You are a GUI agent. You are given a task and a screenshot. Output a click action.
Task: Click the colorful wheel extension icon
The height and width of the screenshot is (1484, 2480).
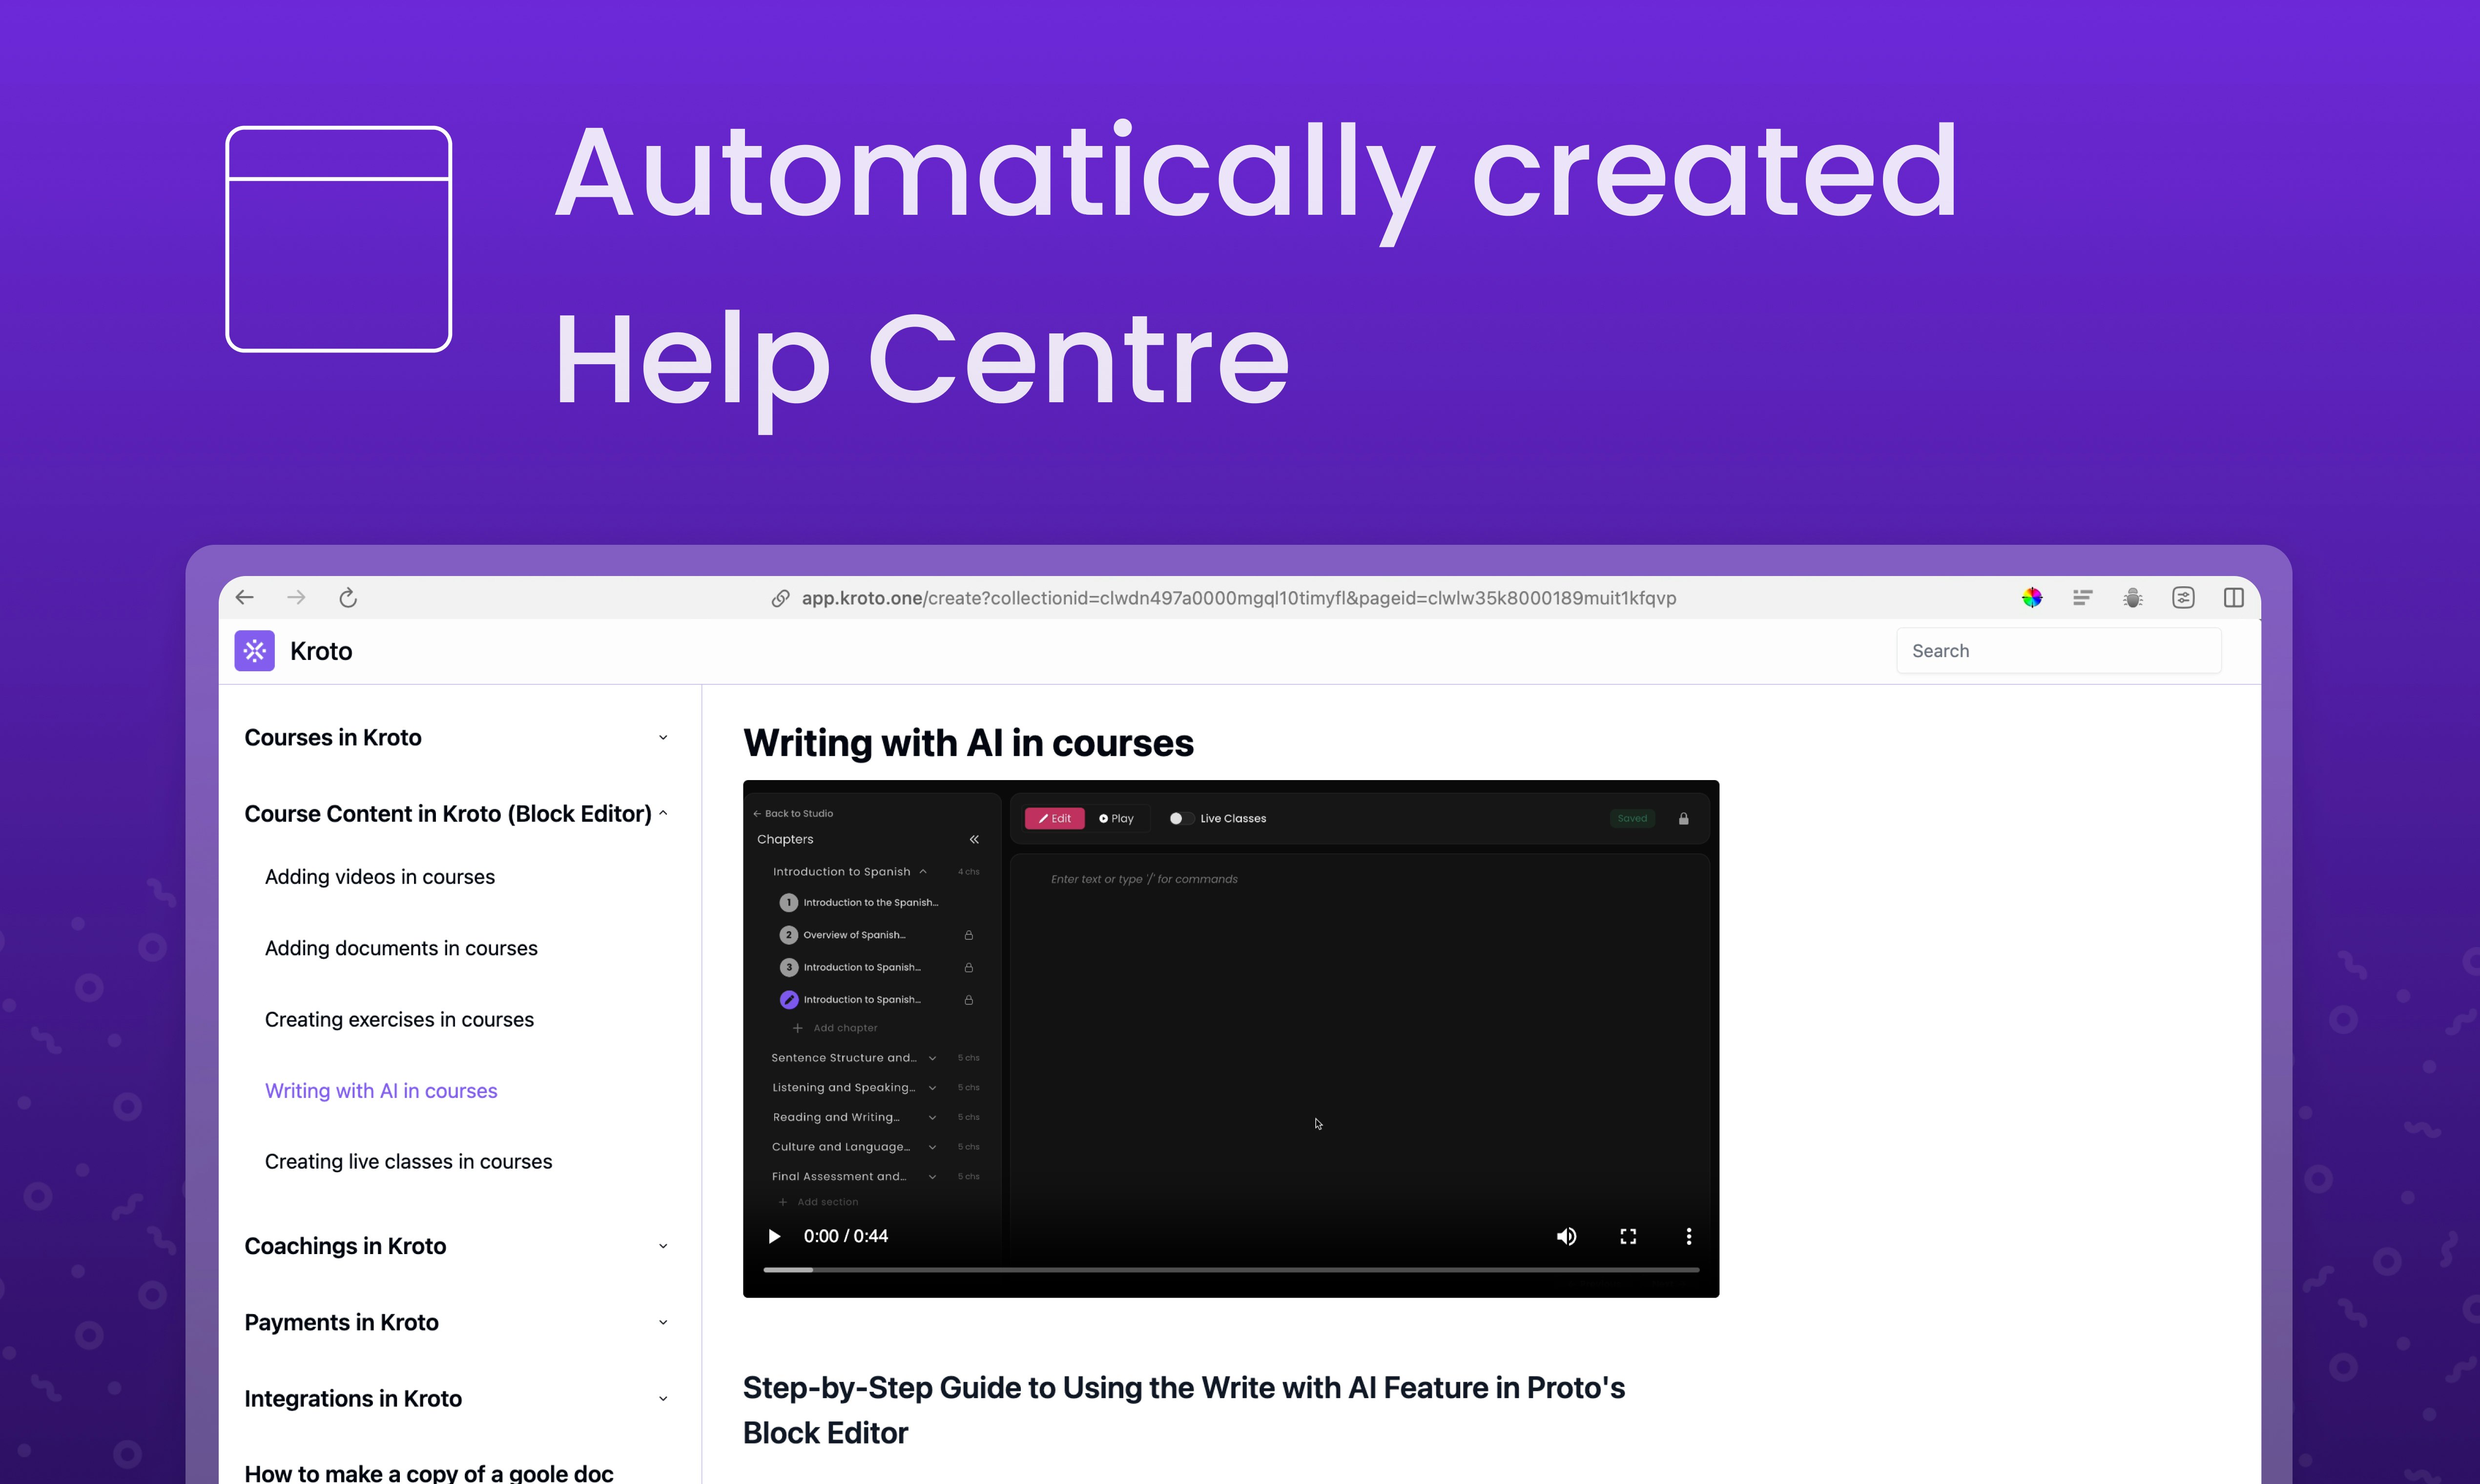(x=2032, y=598)
